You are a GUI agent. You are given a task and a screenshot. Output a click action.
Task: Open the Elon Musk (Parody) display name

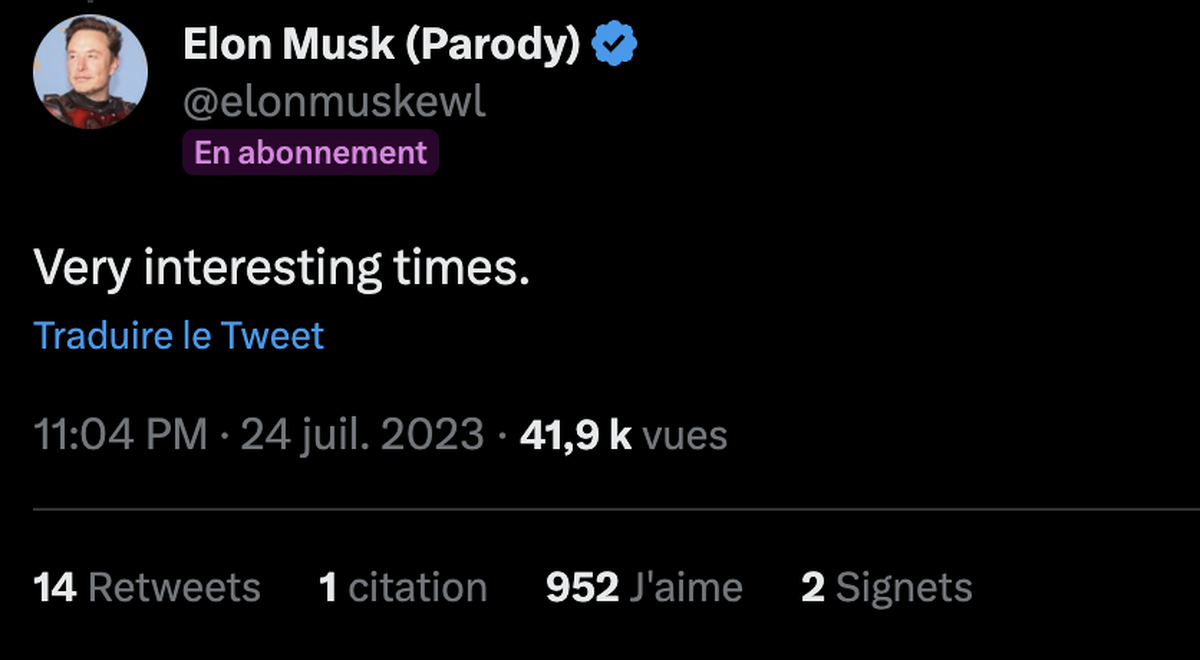(381, 45)
